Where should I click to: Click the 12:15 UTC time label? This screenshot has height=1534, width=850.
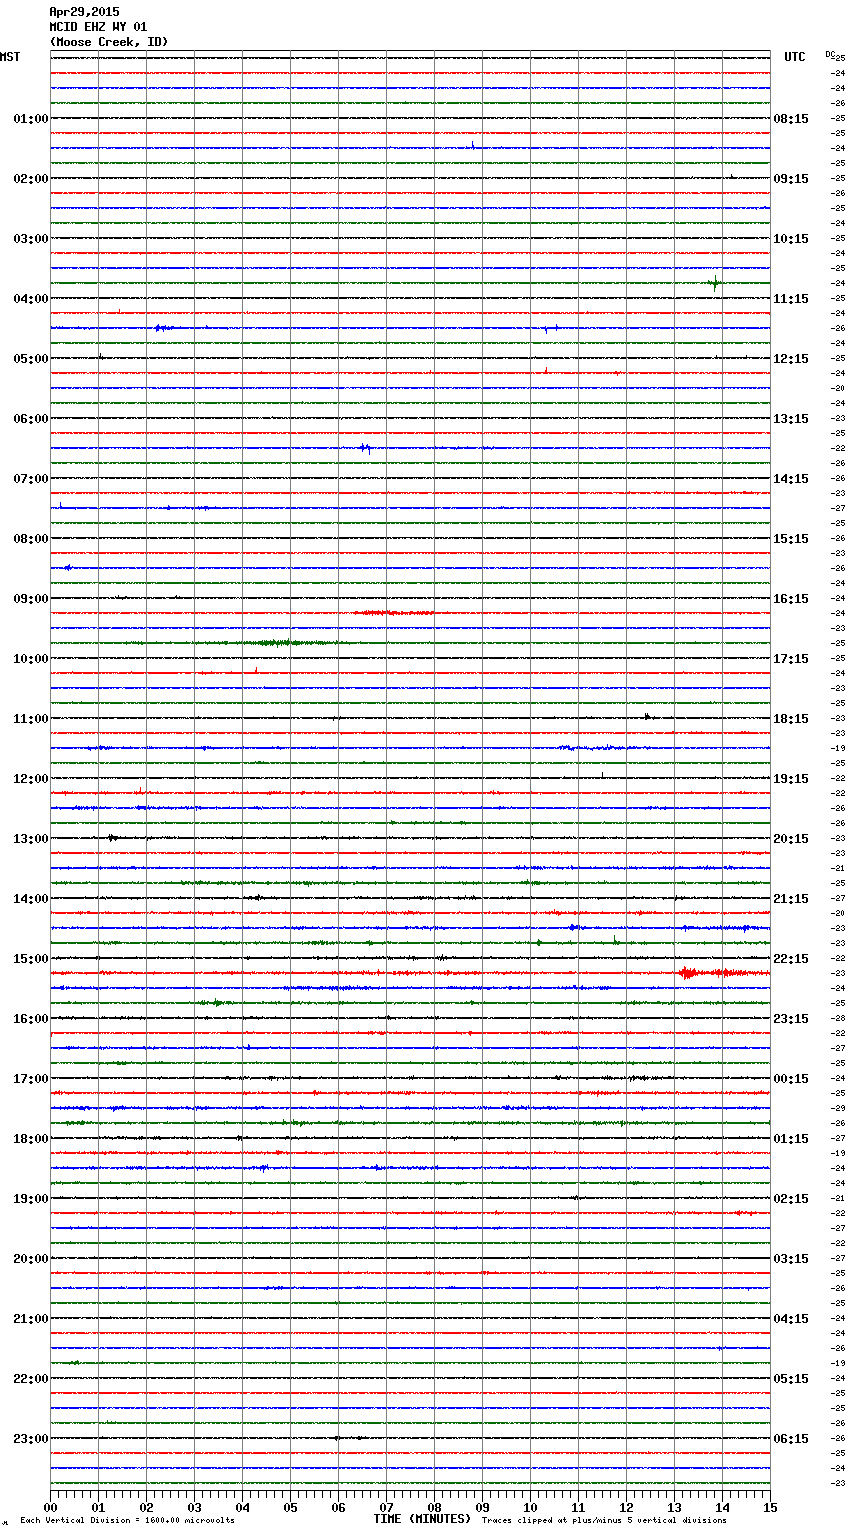tap(791, 359)
